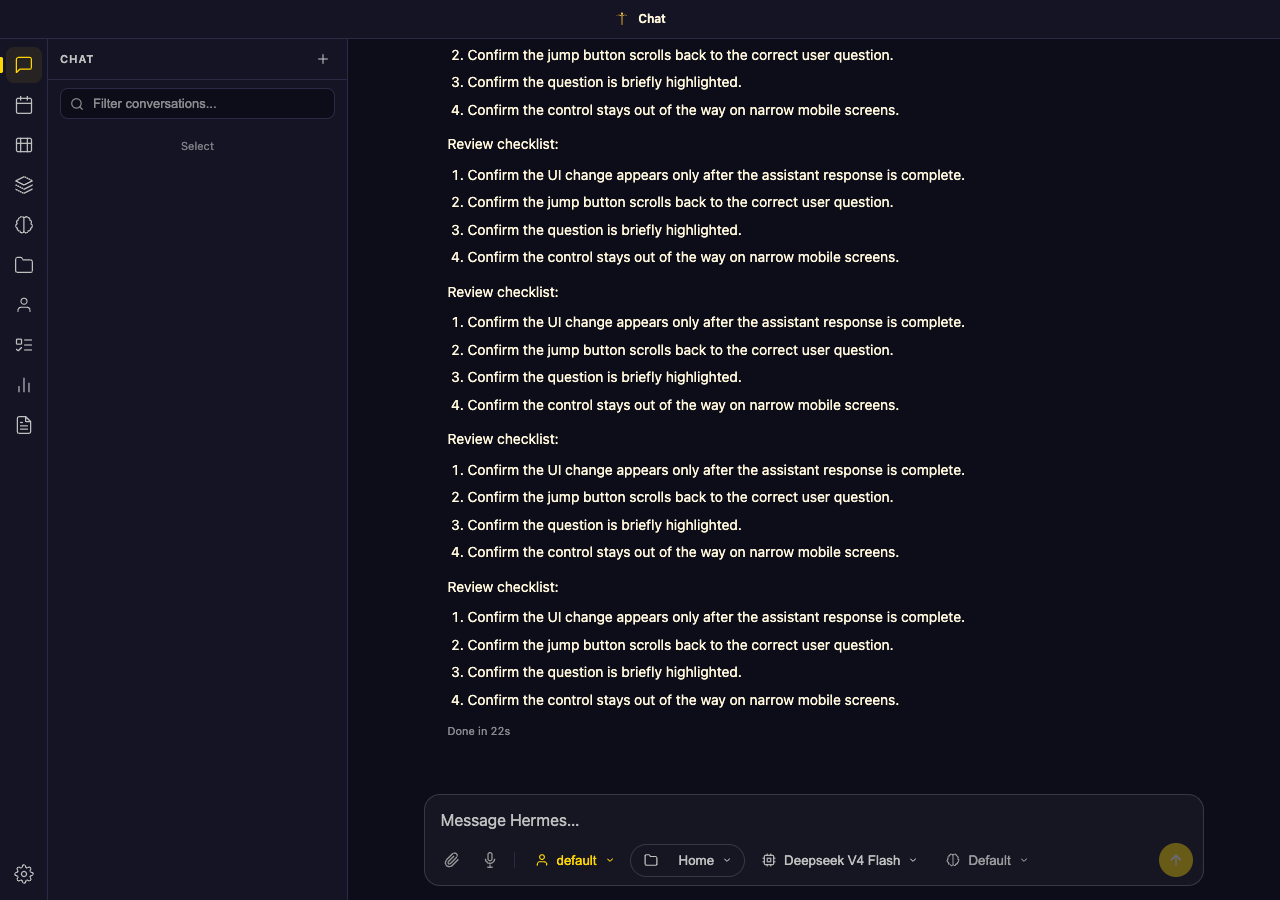Focus the Filter conversations search field

(x=197, y=104)
